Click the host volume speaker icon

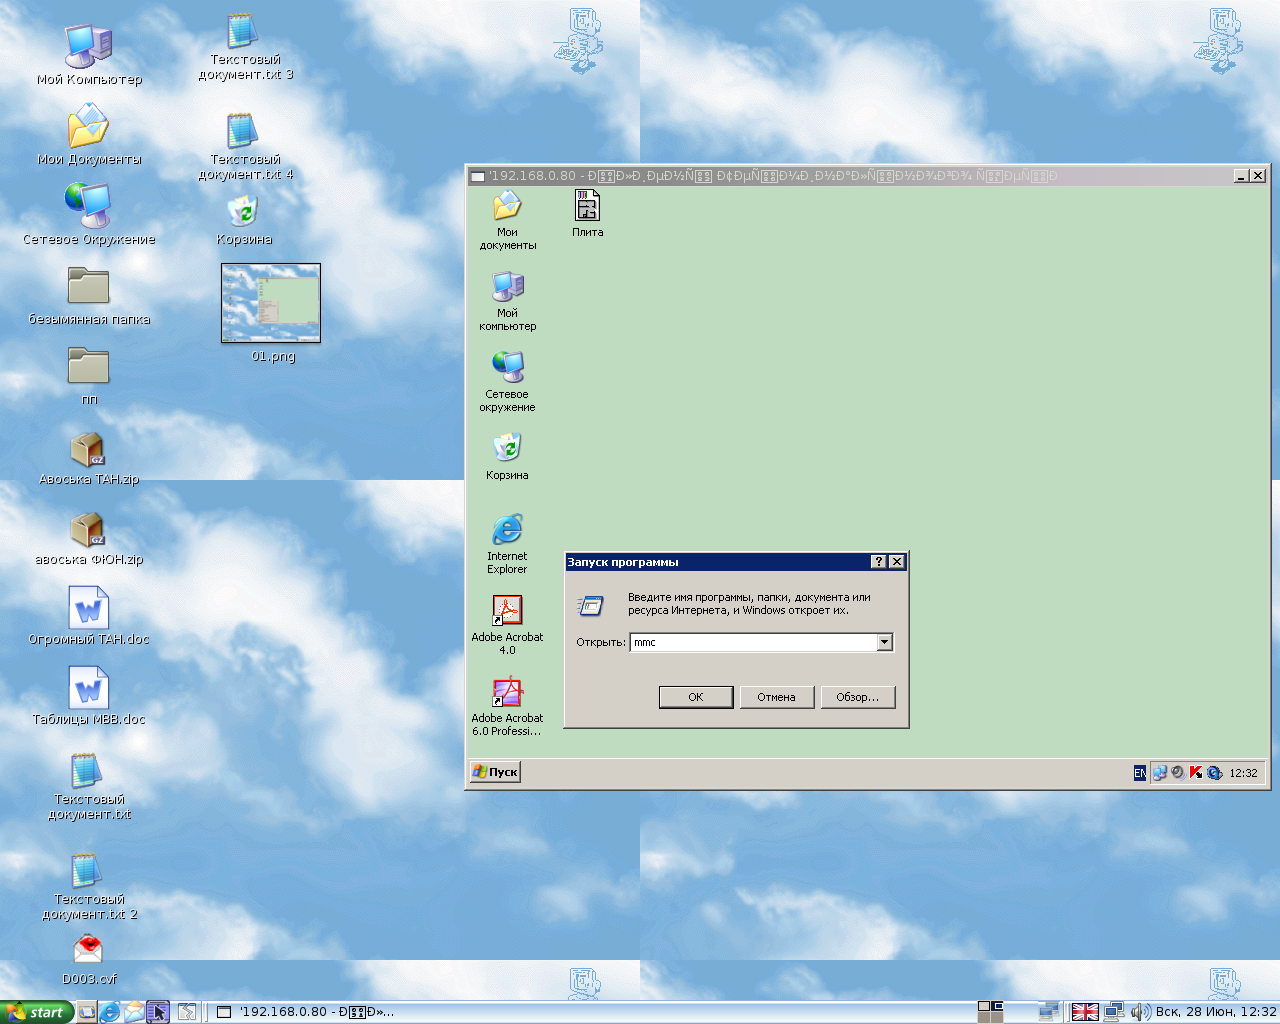click(x=1140, y=1012)
